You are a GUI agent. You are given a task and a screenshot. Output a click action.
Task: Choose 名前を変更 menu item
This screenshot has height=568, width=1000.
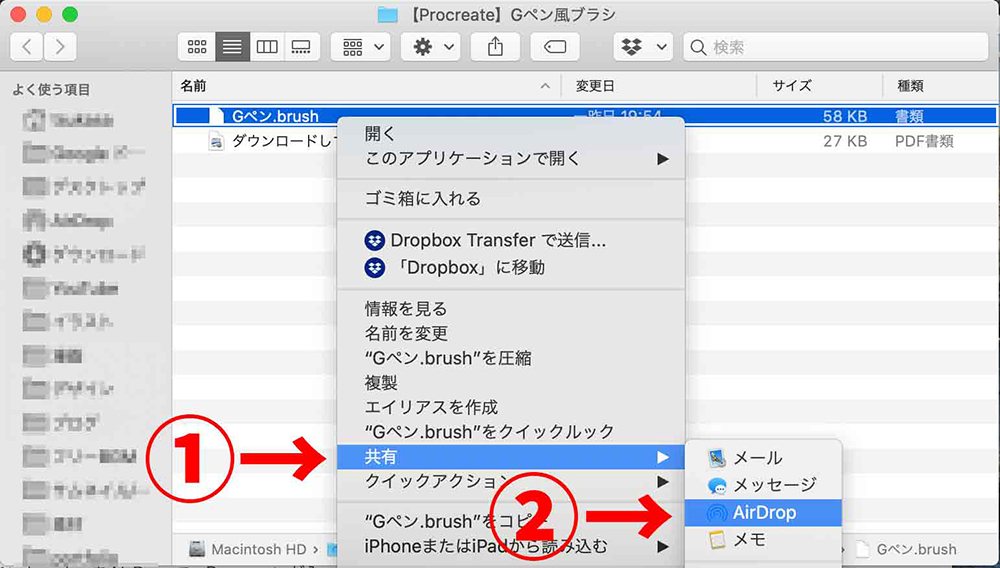(x=510, y=333)
